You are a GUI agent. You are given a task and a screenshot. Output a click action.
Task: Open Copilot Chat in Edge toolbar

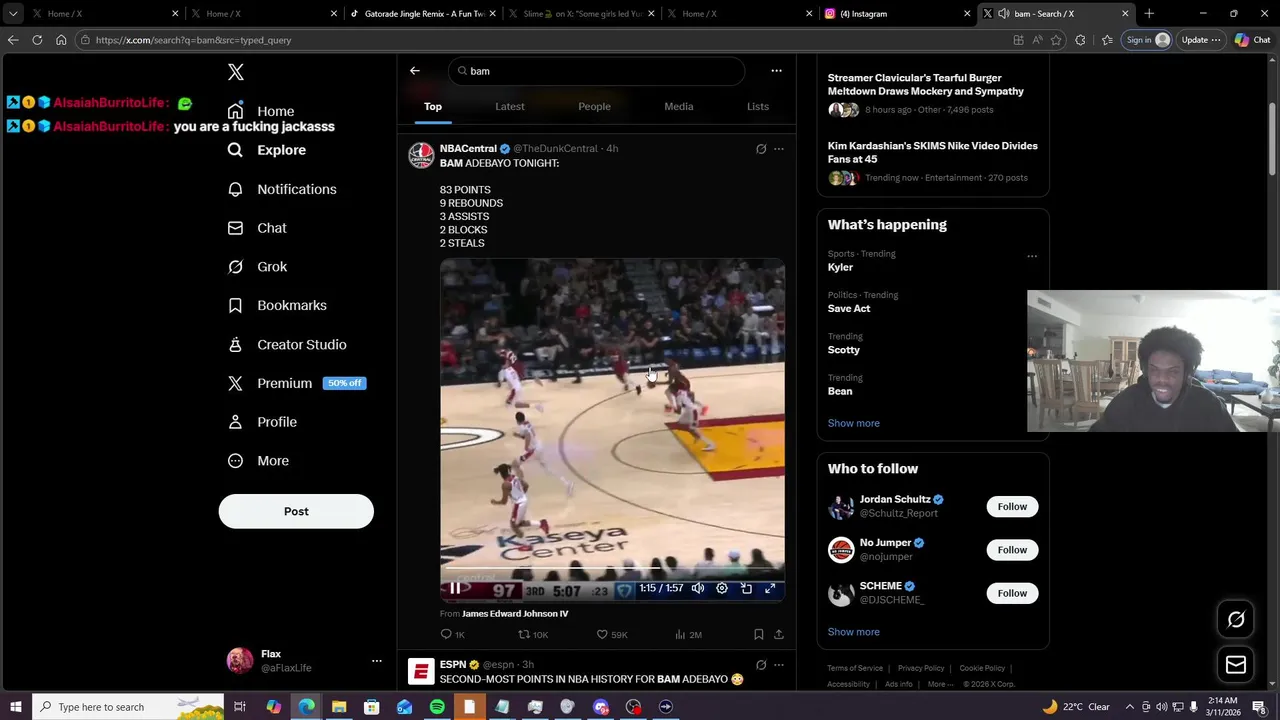[1252, 40]
